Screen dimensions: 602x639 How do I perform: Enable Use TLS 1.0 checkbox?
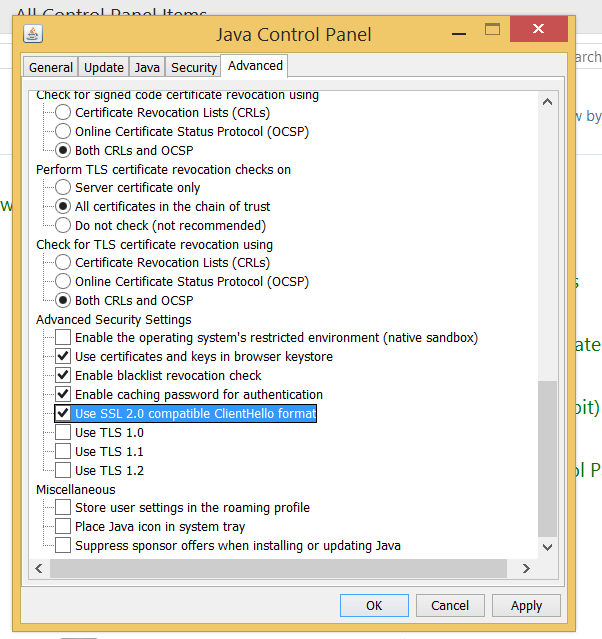[x=63, y=432]
